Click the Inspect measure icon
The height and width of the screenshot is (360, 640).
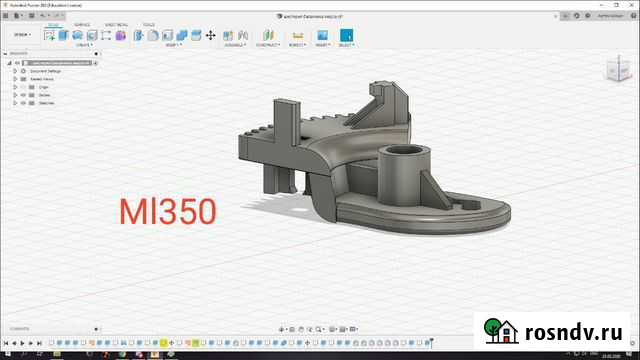[x=298, y=36]
